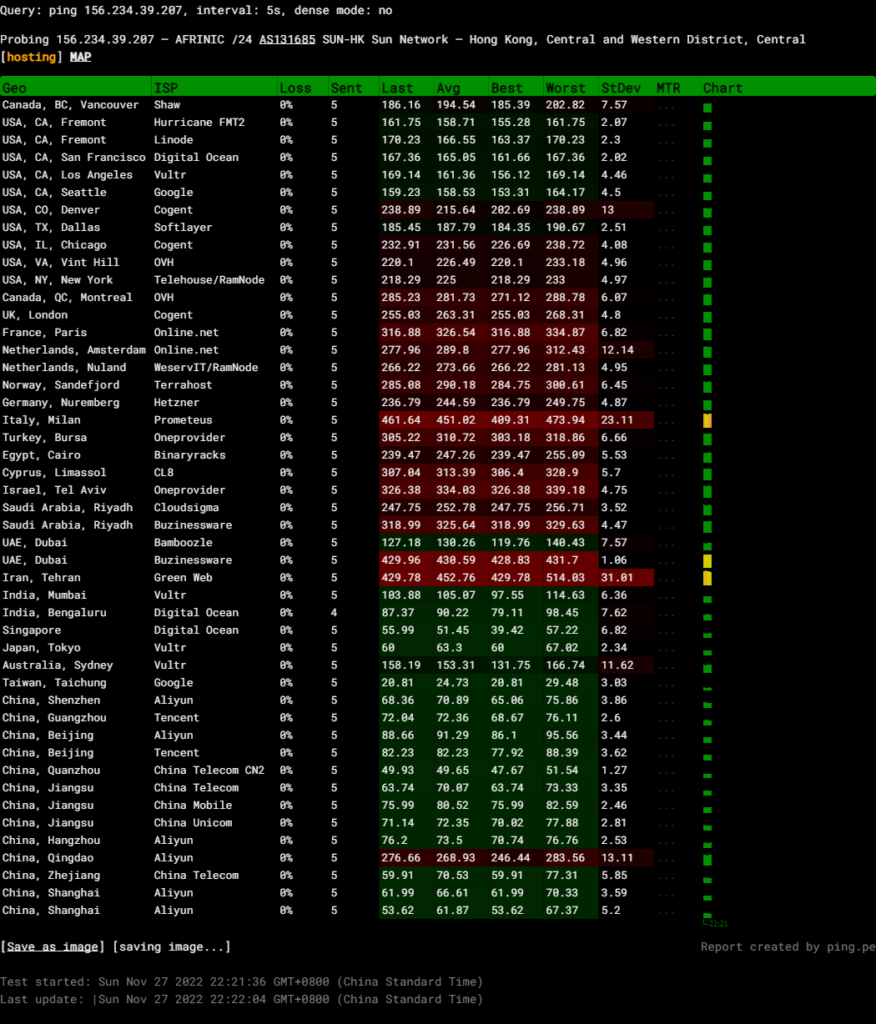Click the Chart column header
Viewport: 876px width, 1024px height.
click(x=722, y=88)
